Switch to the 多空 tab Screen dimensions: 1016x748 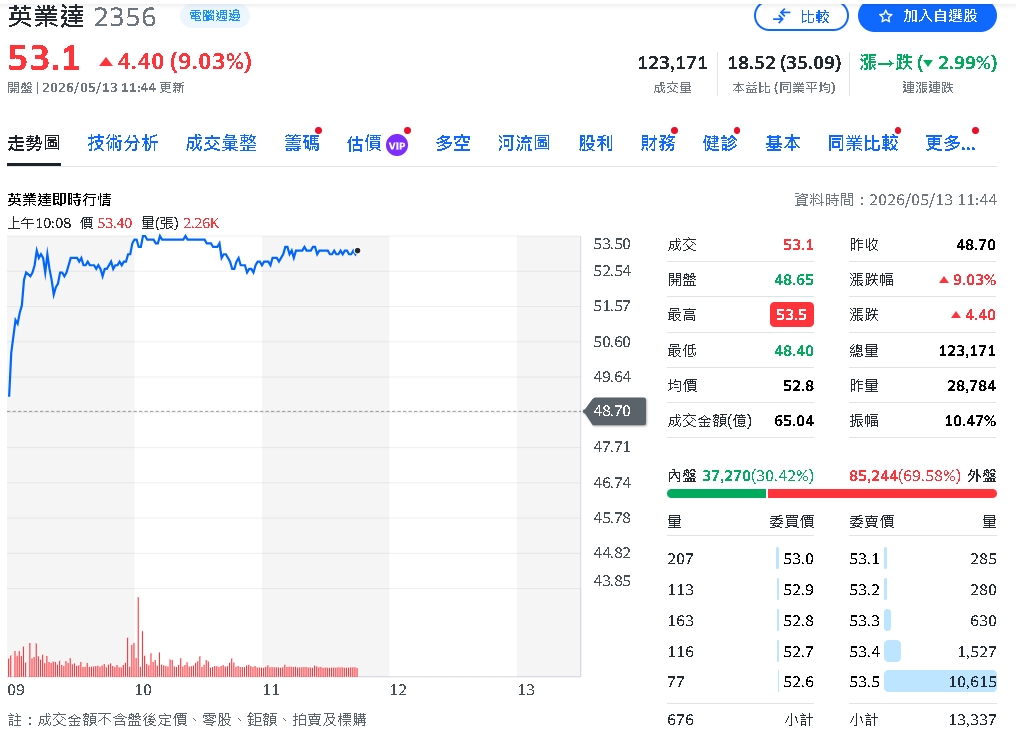tap(453, 143)
